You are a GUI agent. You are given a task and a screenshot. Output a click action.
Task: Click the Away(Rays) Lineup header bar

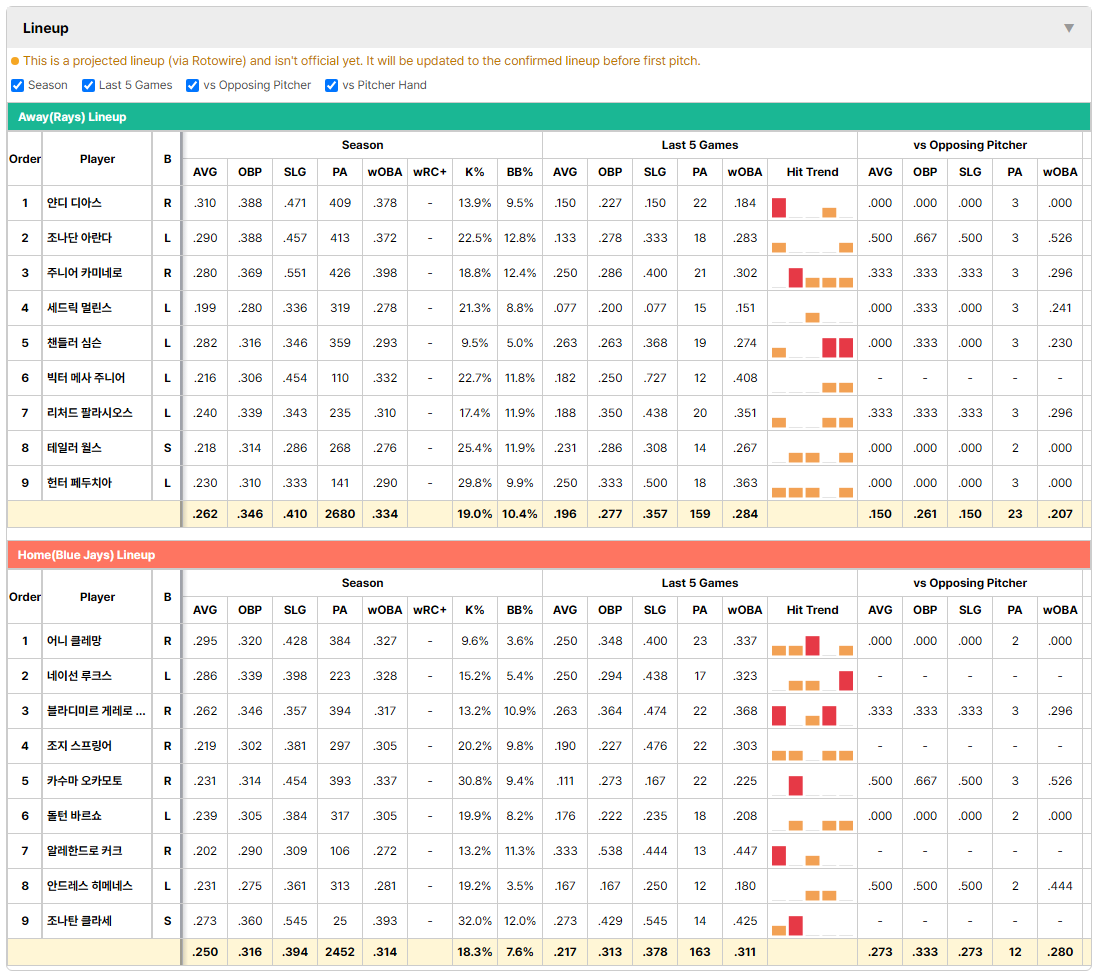[548, 117]
